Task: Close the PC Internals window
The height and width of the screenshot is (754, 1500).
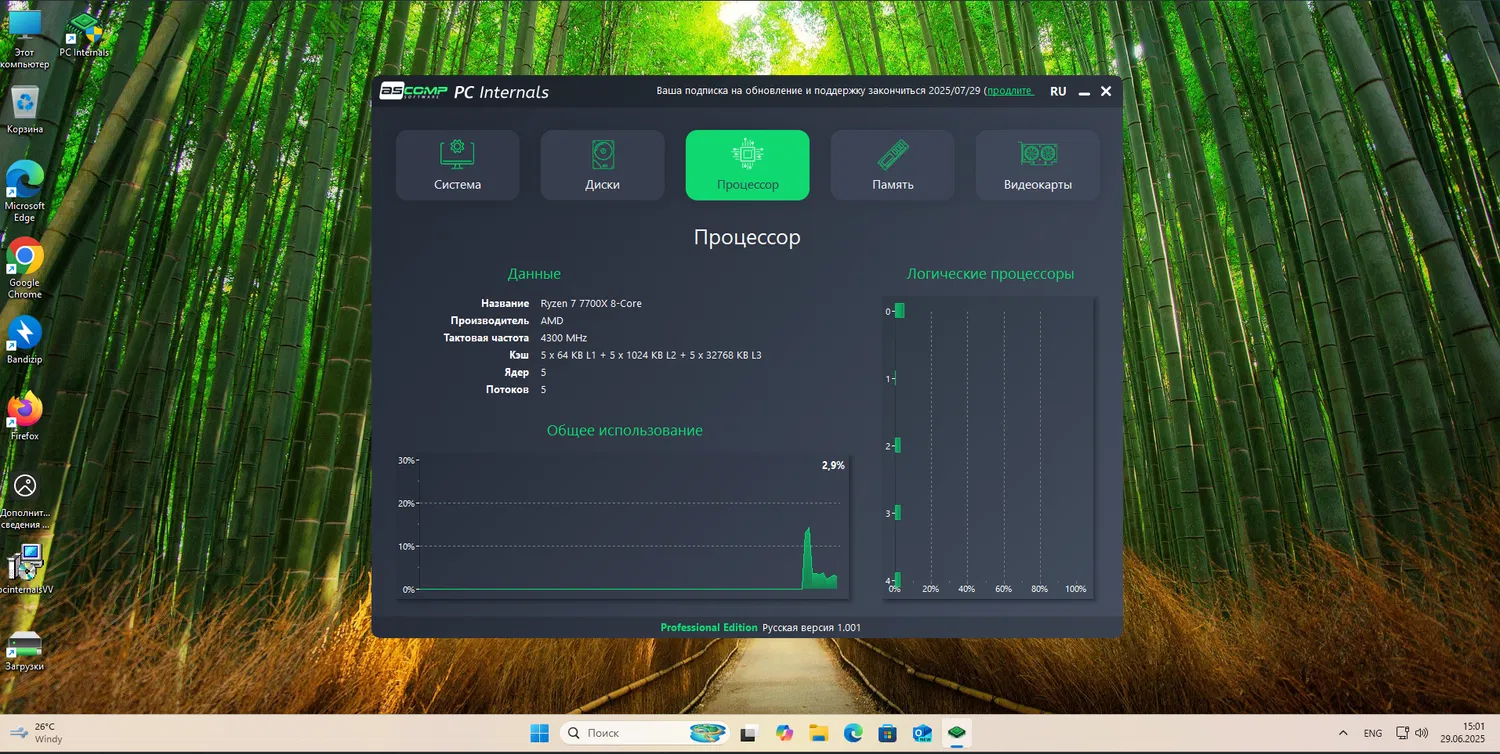Action: (1106, 91)
